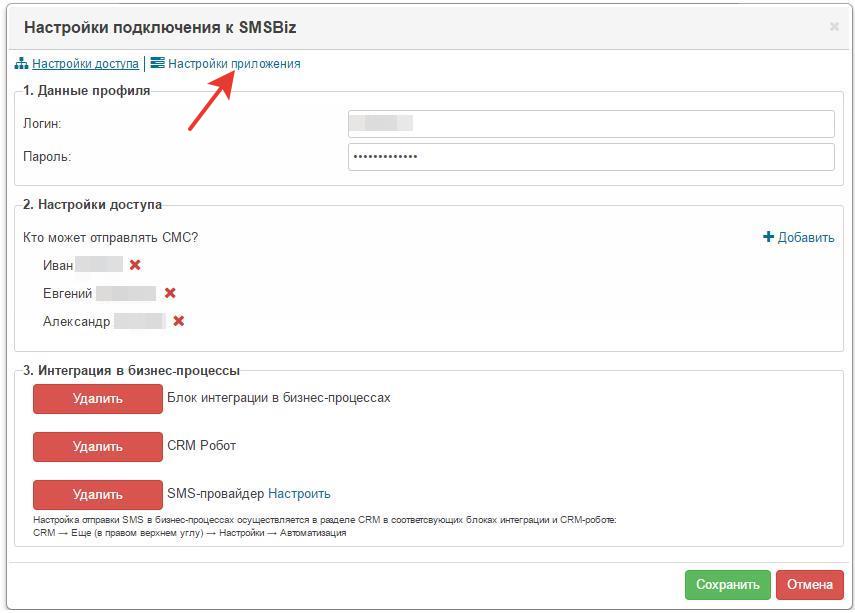Select the name Александр in list
Viewport: 855px width, 613px height.
76,322
